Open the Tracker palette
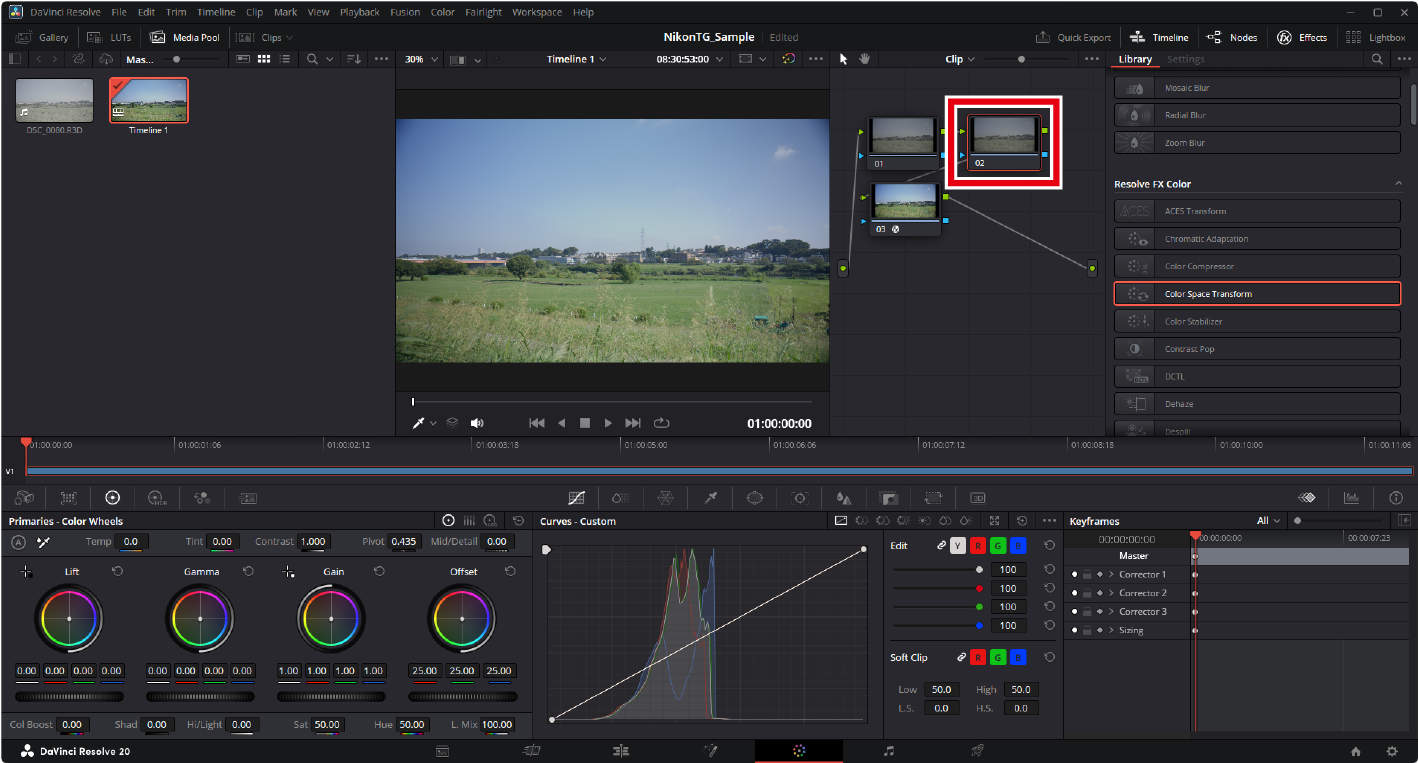 tap(800, 497)
